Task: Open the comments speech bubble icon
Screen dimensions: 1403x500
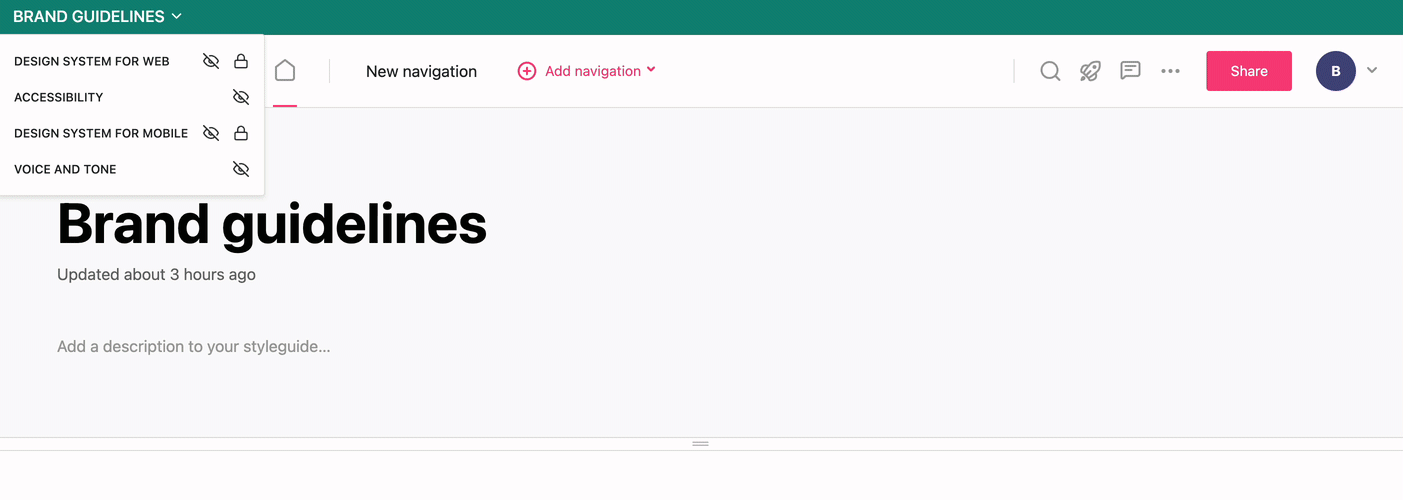Action: point(1131,71)
